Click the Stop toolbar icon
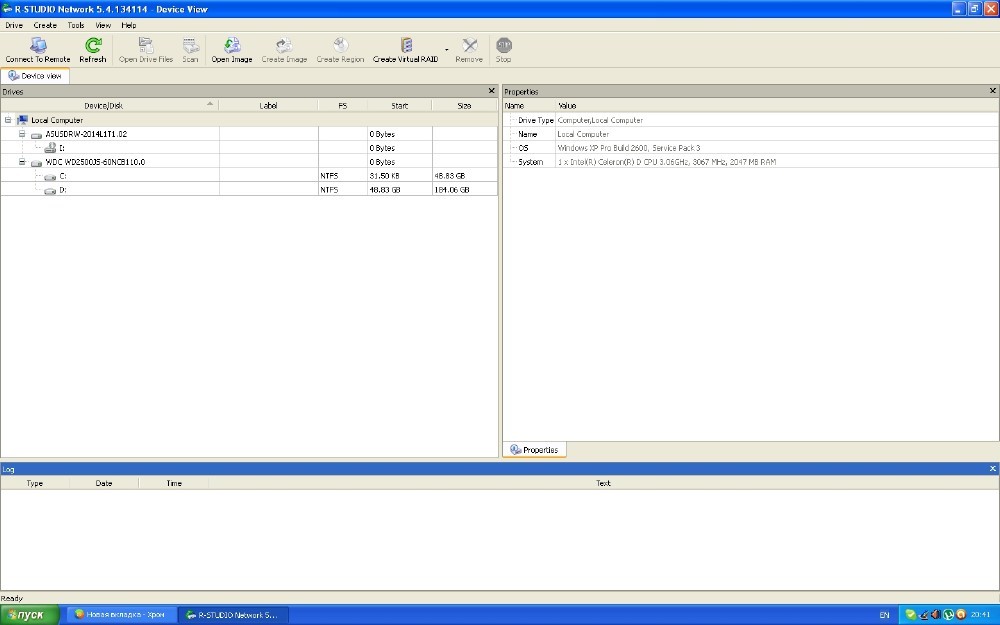Screen dimensions: 1000x625 pyautogui.click(x=504, y=45)
